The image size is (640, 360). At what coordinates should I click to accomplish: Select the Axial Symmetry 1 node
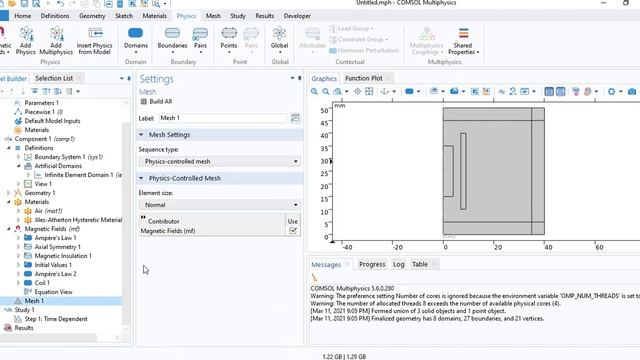pos(57,247)
